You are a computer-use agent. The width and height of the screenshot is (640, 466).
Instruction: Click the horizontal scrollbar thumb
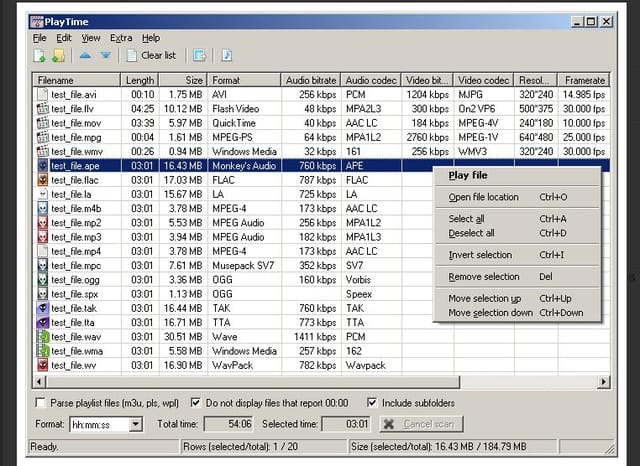[253, 382]
